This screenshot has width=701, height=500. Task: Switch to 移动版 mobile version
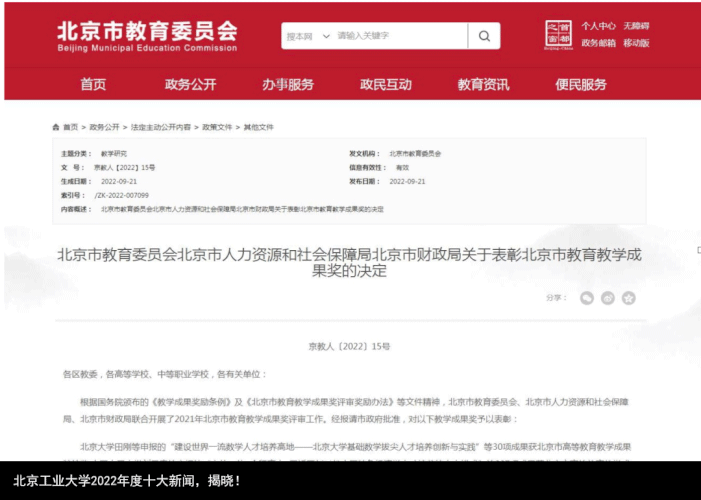point(636,43)
